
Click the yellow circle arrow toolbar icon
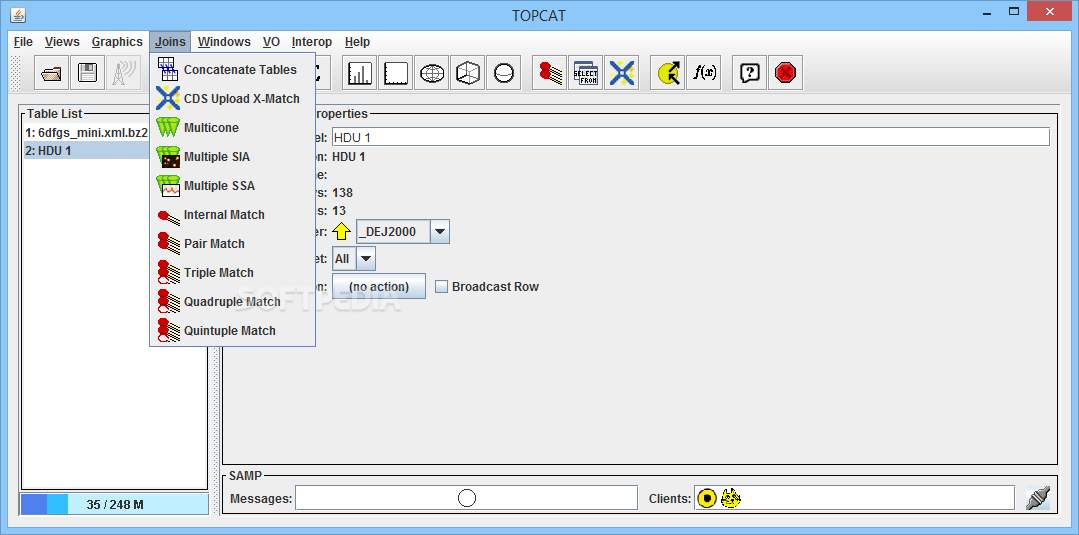coord(667,73)
